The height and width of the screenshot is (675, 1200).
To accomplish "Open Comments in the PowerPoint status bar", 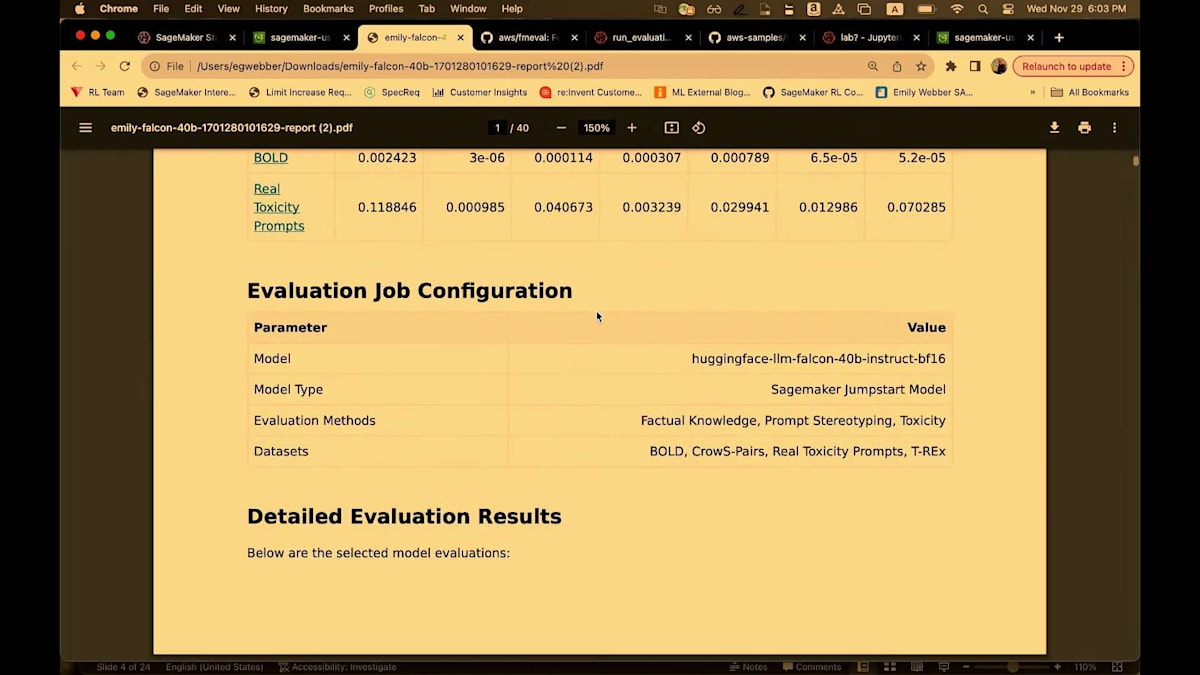I will [x=812, y=667].
